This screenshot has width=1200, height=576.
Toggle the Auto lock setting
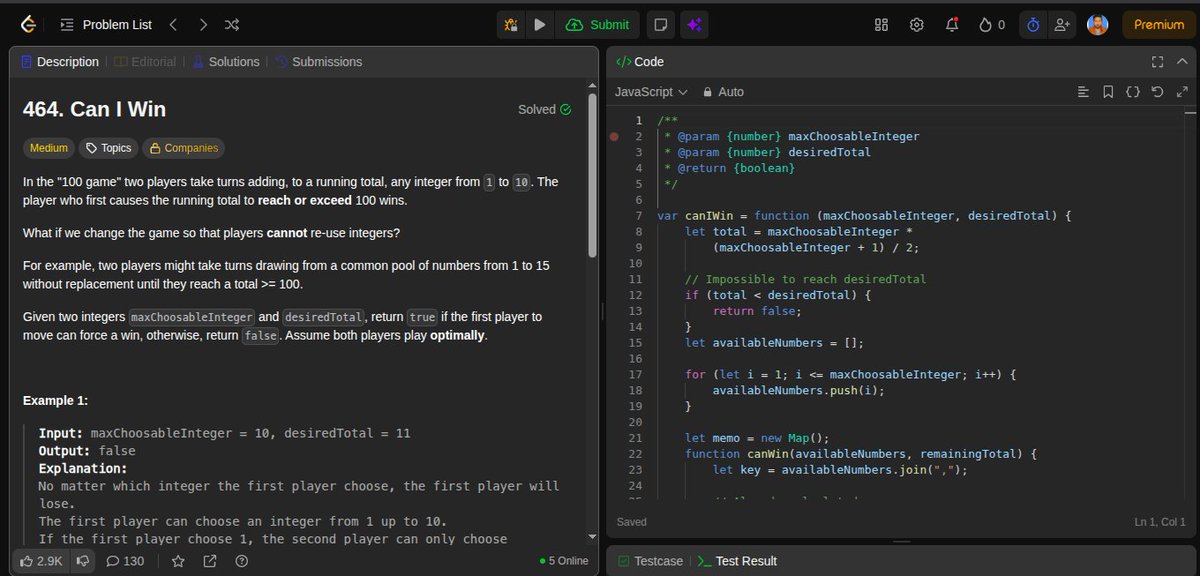724,92
